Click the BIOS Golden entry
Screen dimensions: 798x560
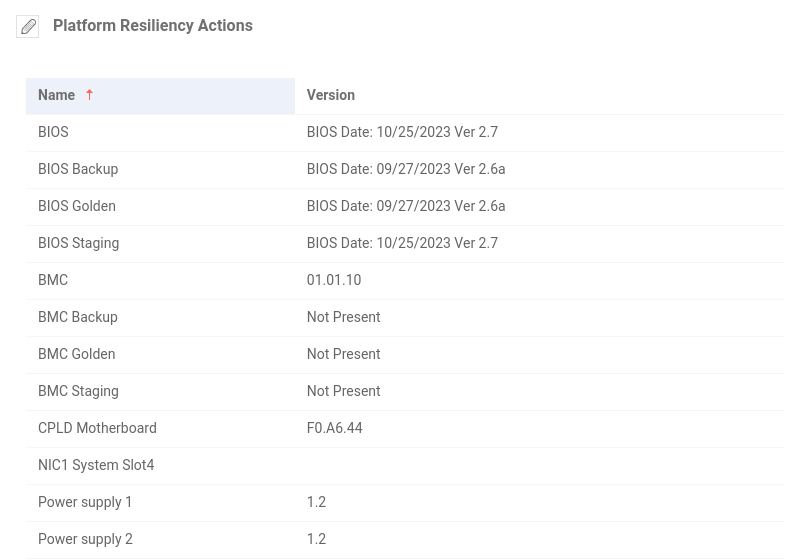[77, 206]
